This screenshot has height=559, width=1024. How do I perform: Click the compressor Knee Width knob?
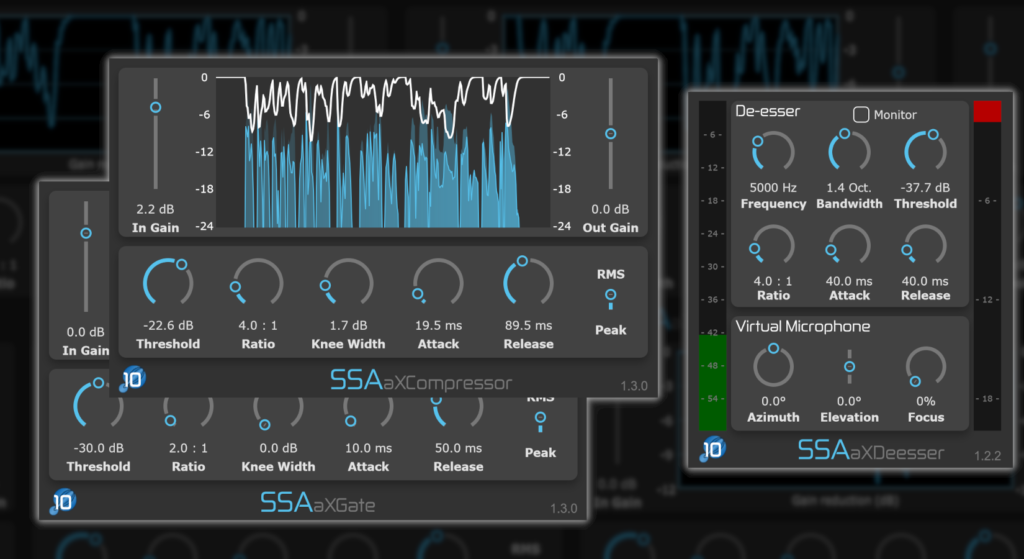(x=347, y=282)
